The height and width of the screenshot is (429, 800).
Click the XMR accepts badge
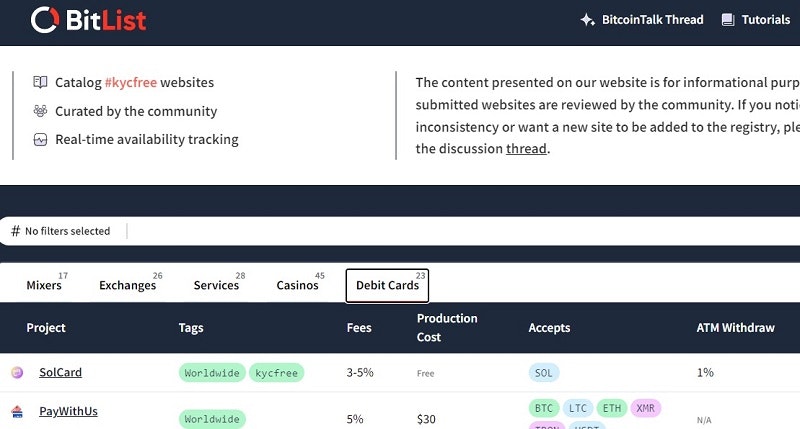(x=646, y=408)
